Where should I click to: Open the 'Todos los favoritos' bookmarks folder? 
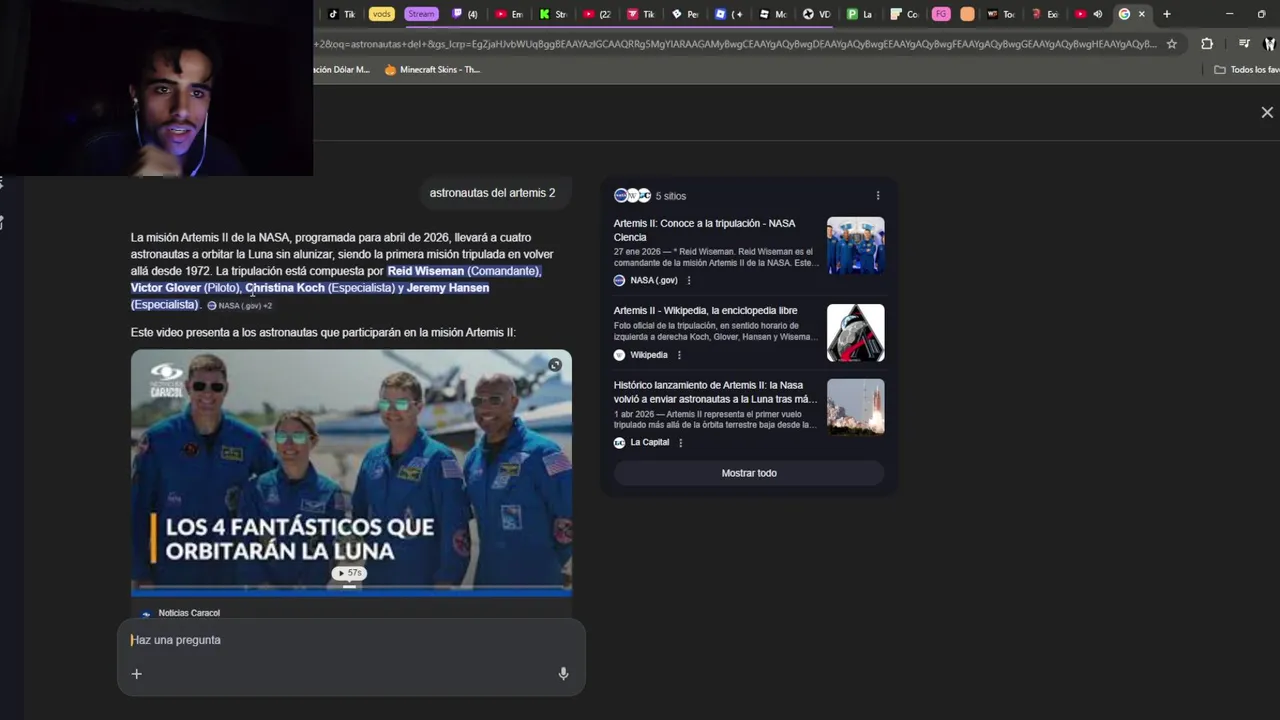[1246, 70]
